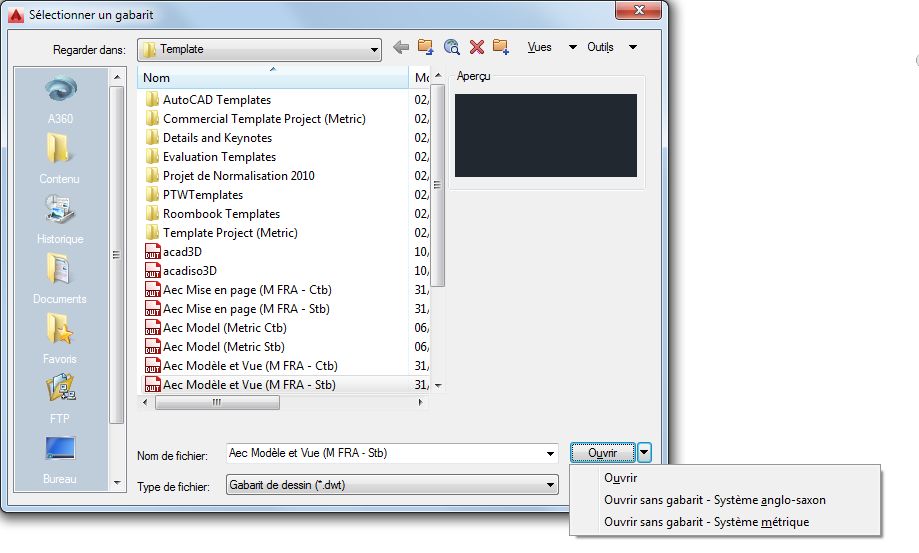
Task: Open the FTP location shortcut
Action: click(x=60, y=398)
